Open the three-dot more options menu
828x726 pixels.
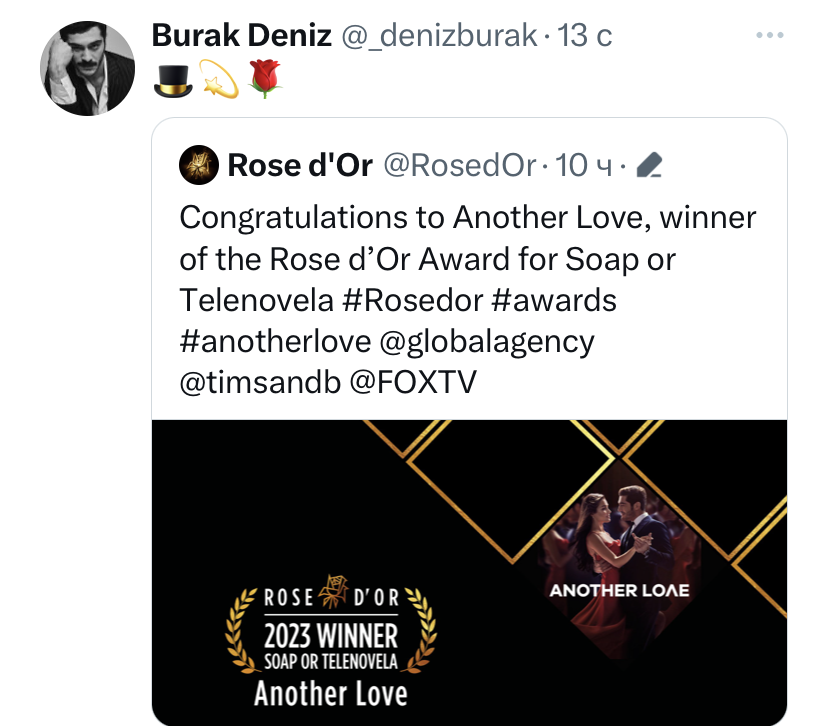click(x=769, y=36)
